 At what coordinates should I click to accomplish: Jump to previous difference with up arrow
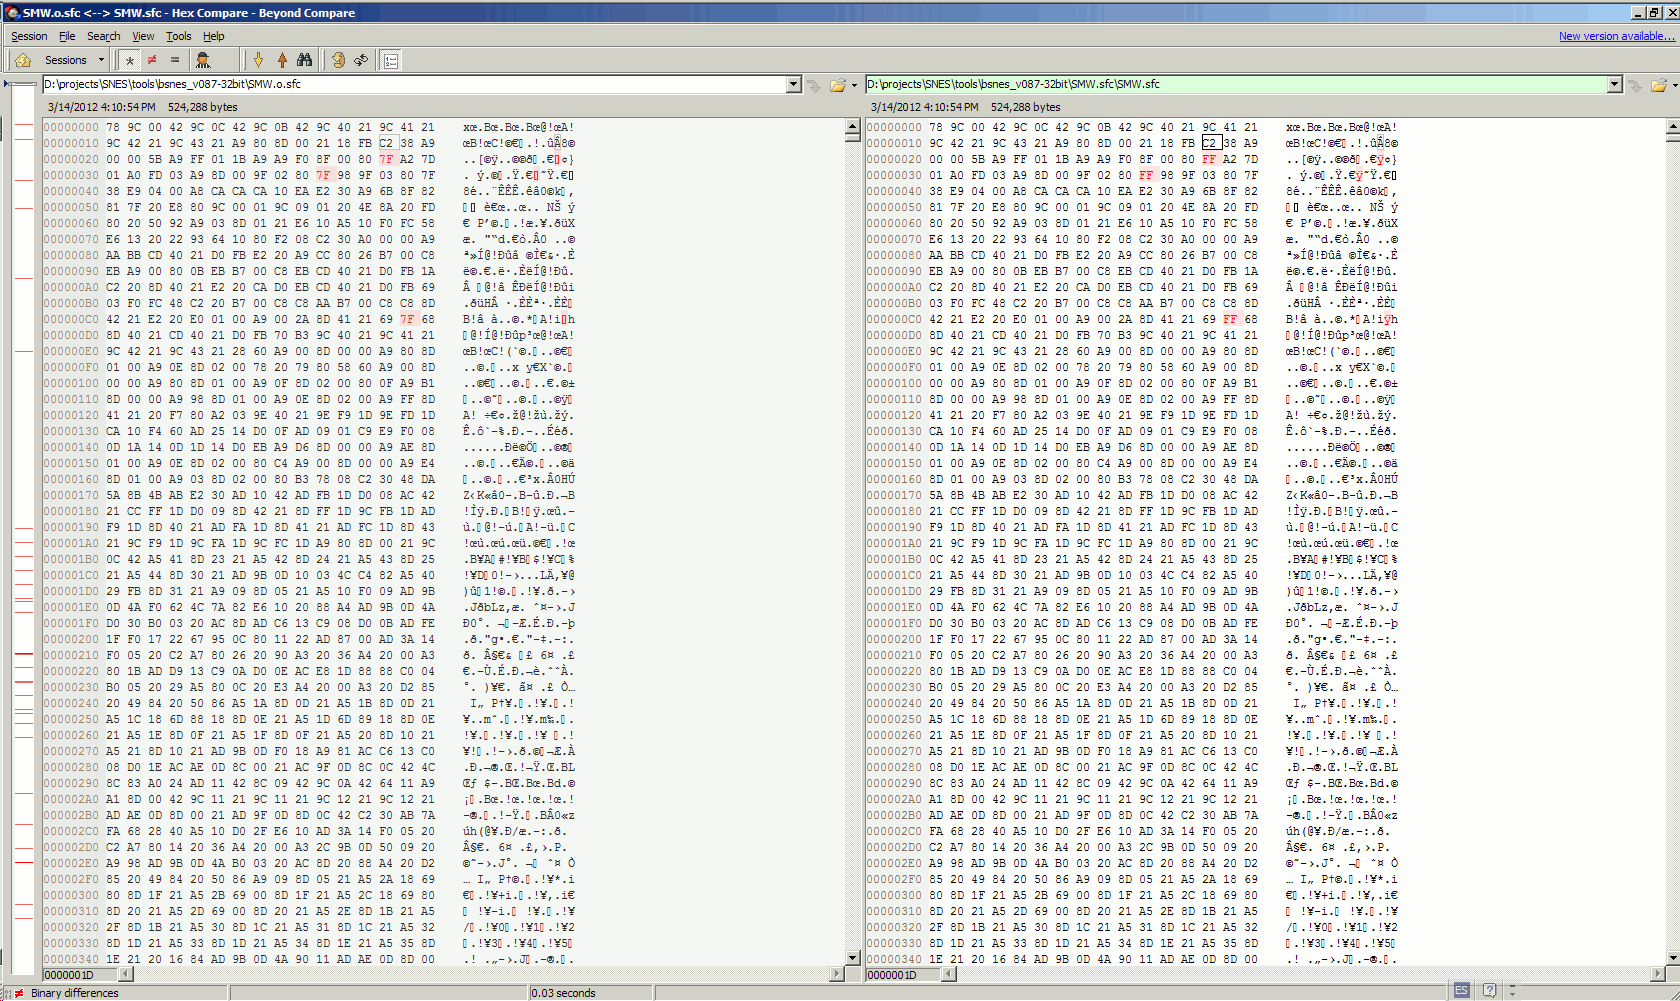[282, 60]
